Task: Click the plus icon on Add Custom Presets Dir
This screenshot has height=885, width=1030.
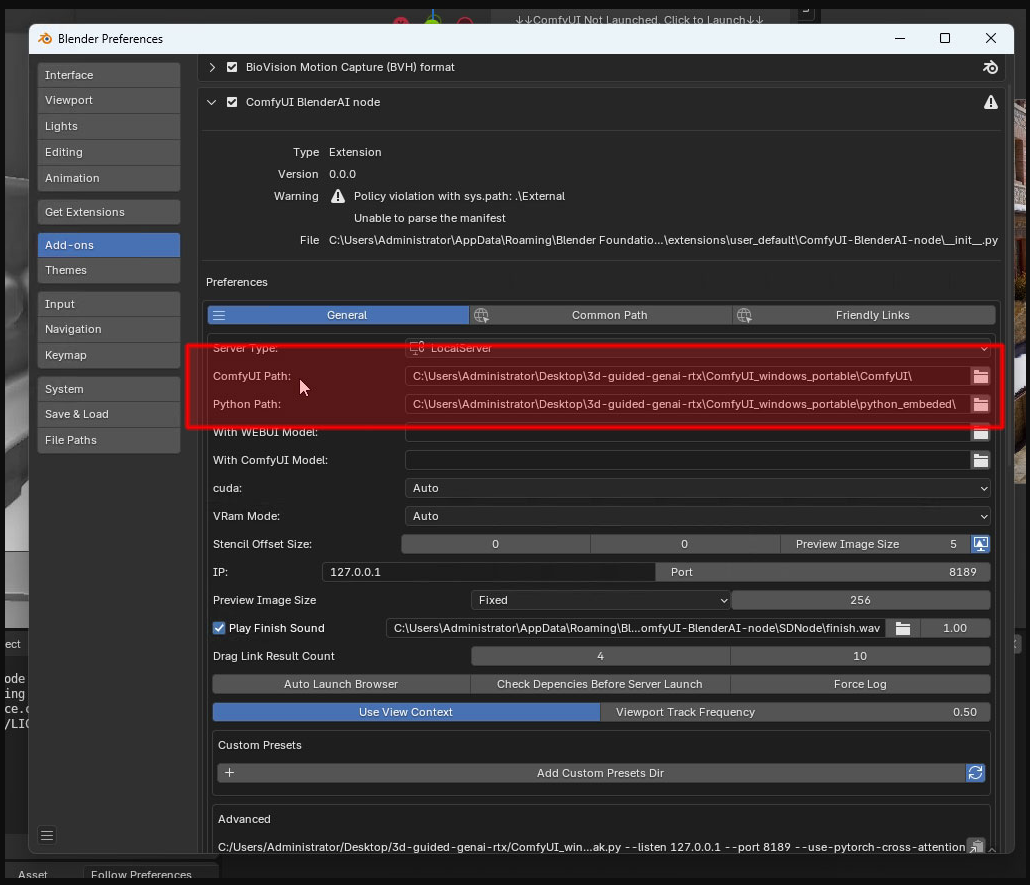Action: click(x=229, y=773)
